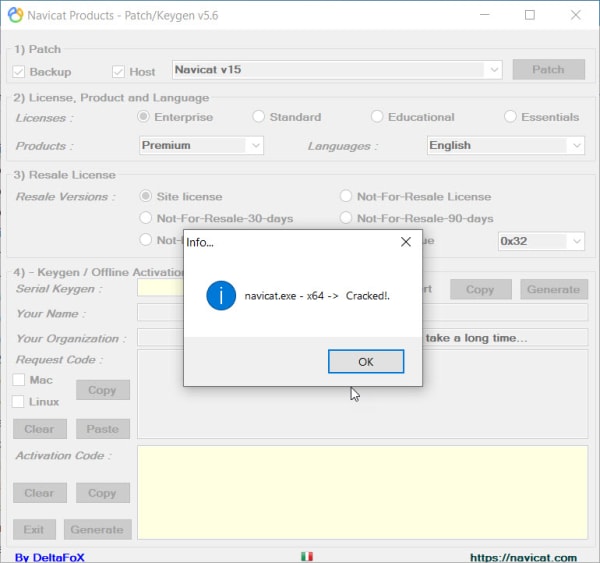The image size is (600, 563).
Task: Click the Navicat app icon in title bar
Action: 15,15
